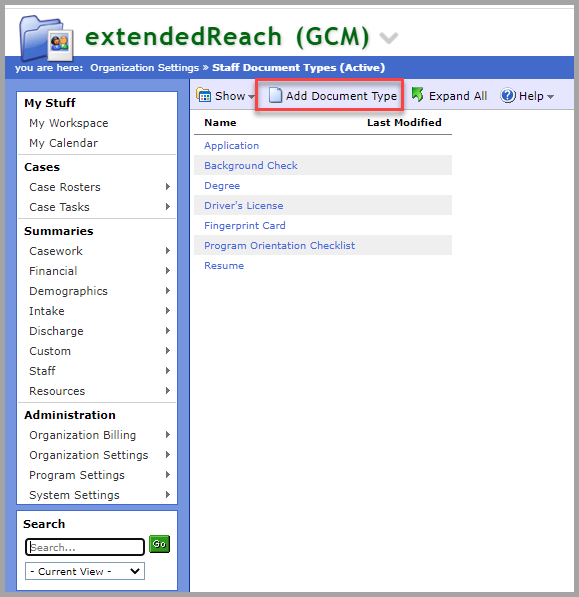Click the green Expand All arrow icon
Image resolution: width=579 pixels, height=597 pixels.
(x=418, y=95)
